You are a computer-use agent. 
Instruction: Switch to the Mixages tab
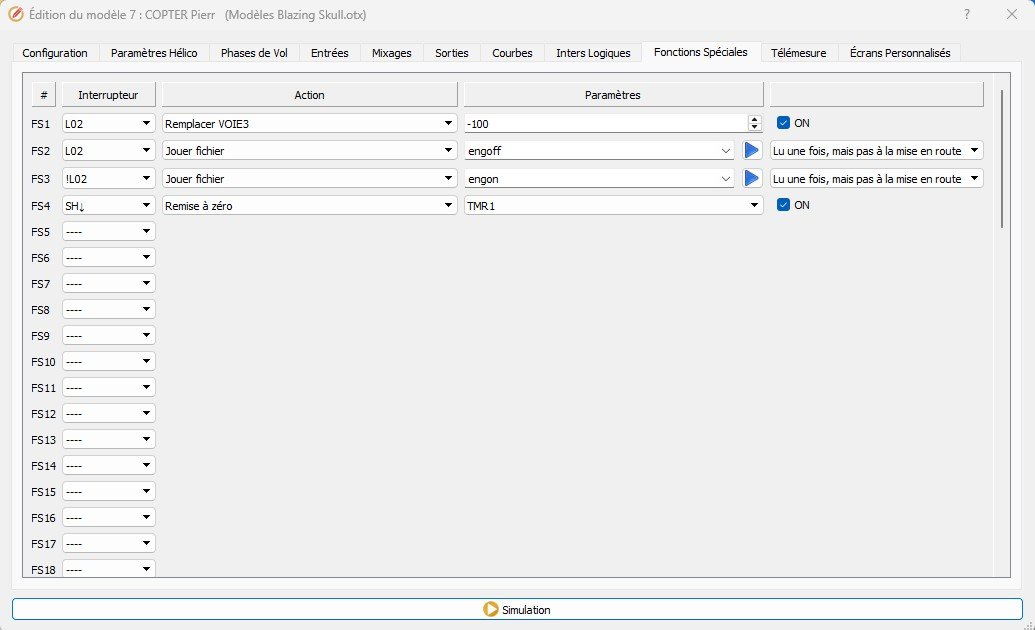tap(391, 53)
